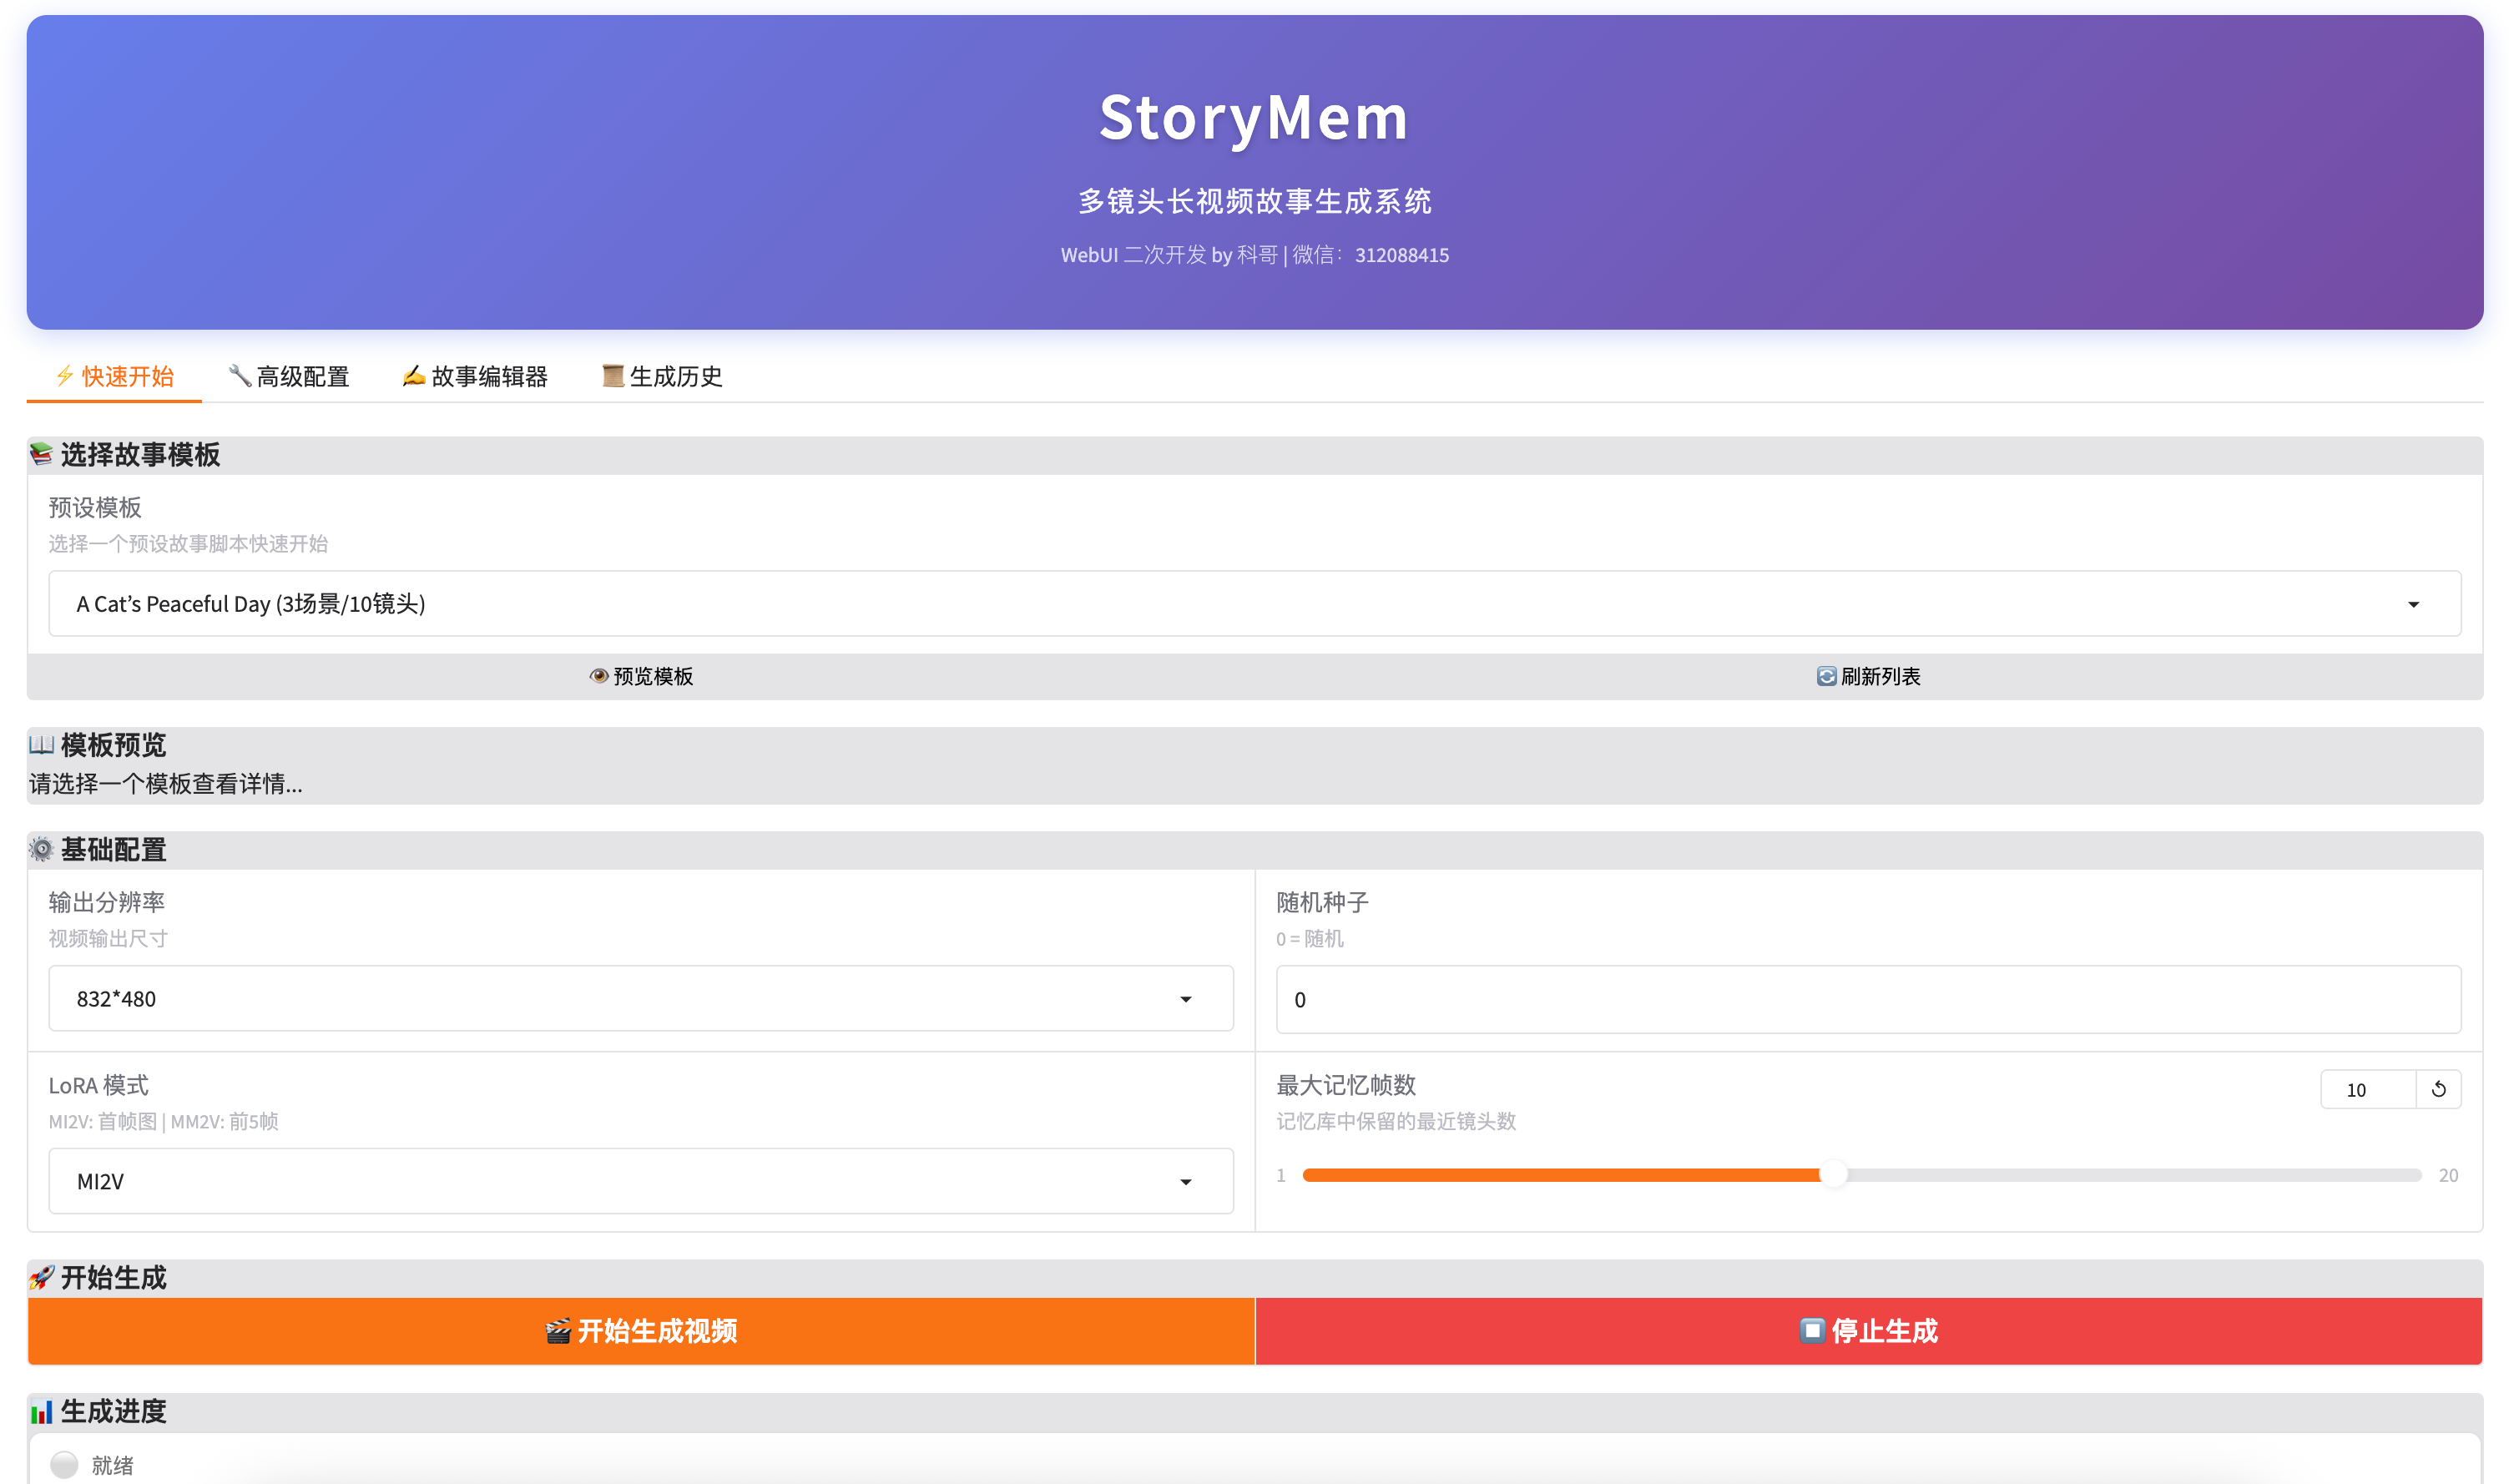Click the wrench icon on 高级配置 tab

click(x=240, y=376)
